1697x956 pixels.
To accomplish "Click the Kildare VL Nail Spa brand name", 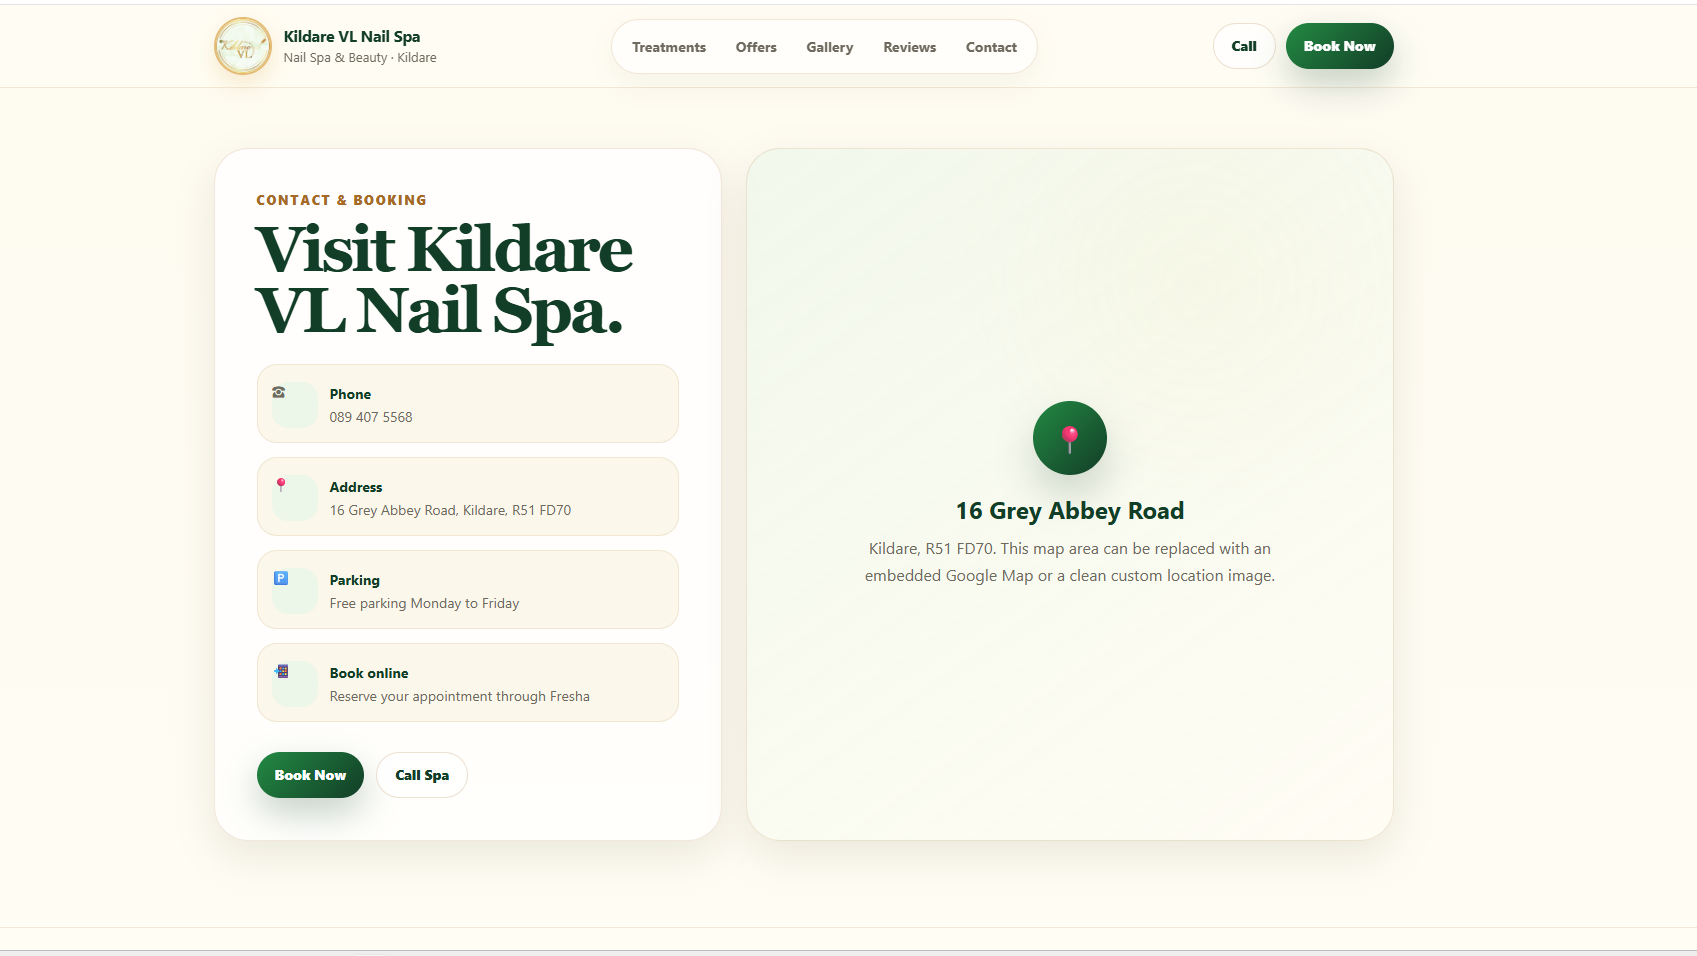I will 352,36.
